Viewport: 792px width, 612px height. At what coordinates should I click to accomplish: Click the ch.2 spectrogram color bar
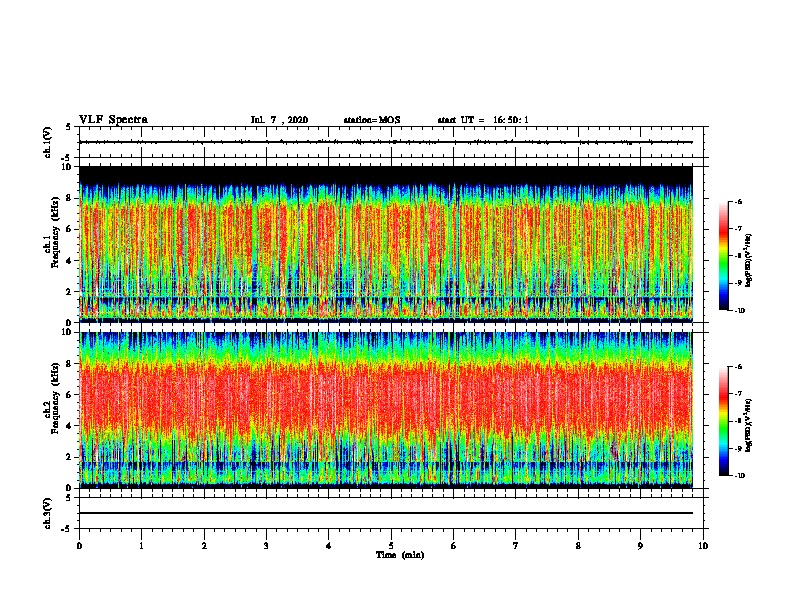click(x=724, y=421)
